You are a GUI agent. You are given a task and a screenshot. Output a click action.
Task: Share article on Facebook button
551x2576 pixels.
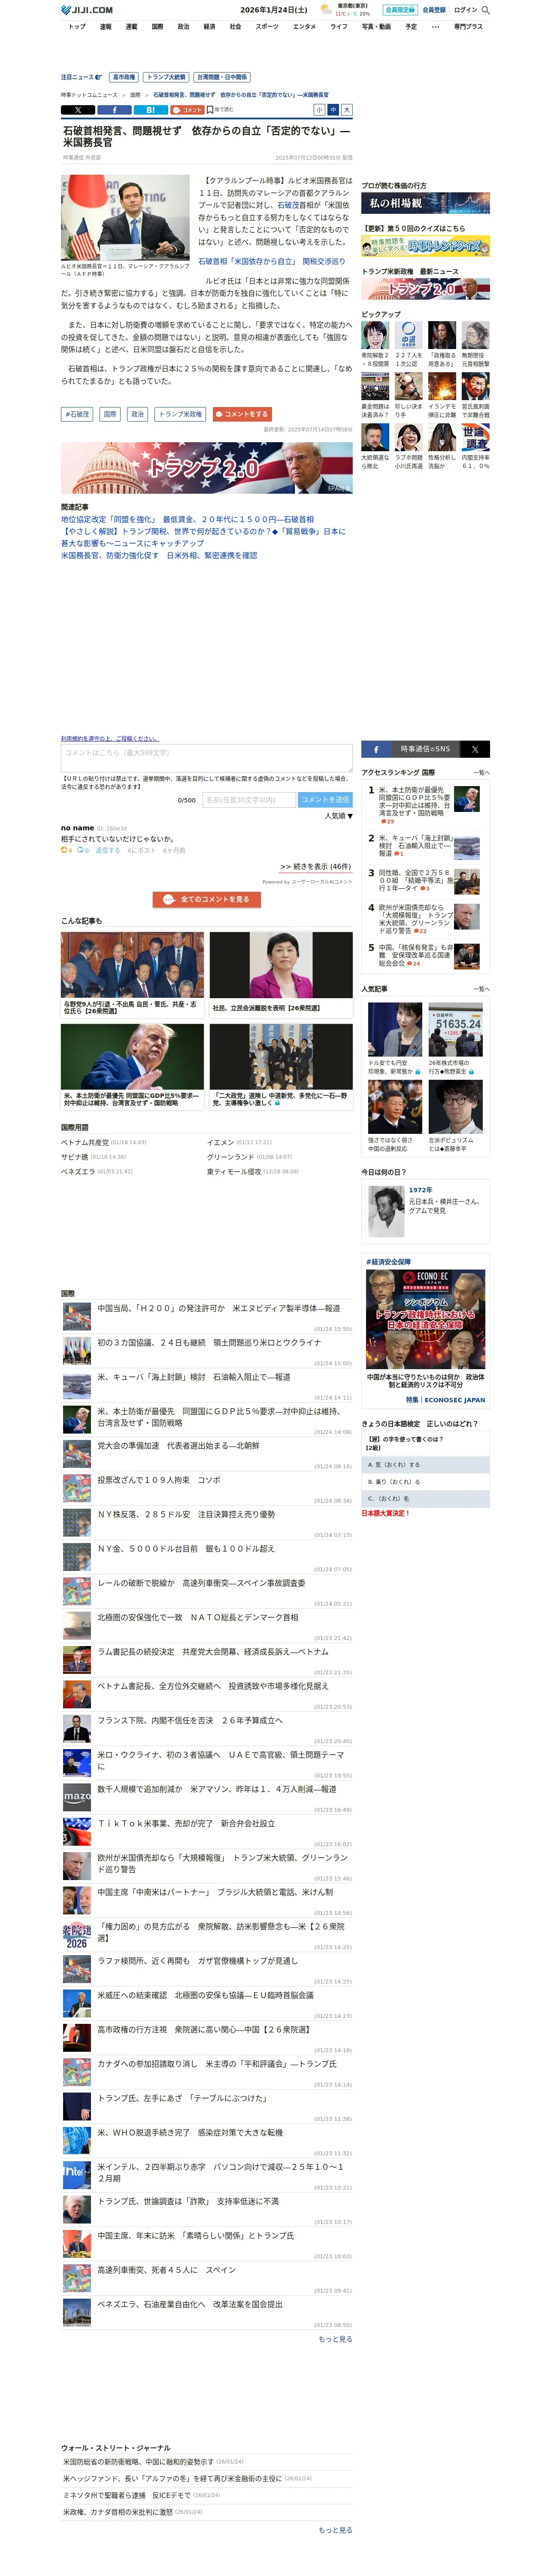(x=114, y=110)
